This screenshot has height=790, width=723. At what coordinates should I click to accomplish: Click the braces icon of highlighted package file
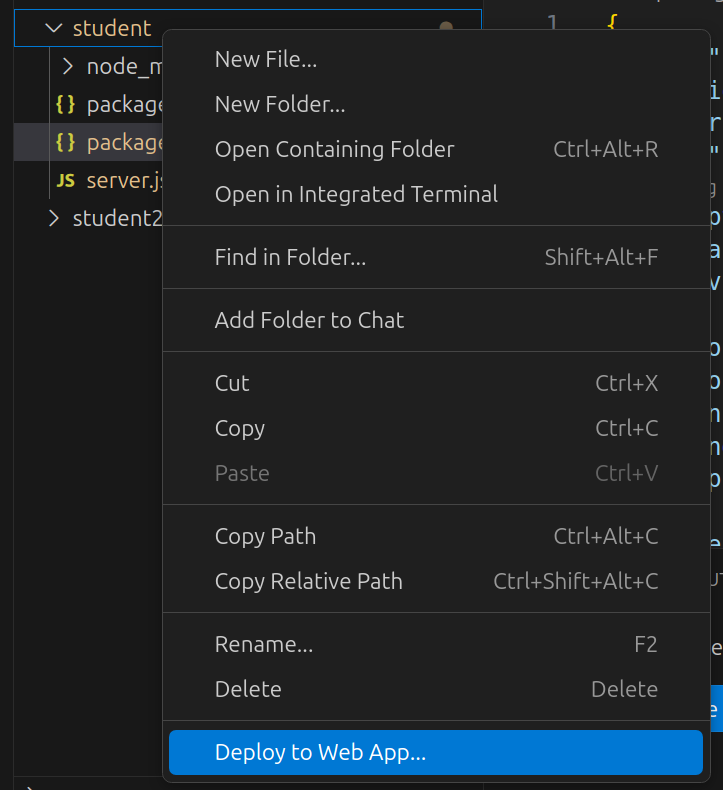(x=66, y=142)
